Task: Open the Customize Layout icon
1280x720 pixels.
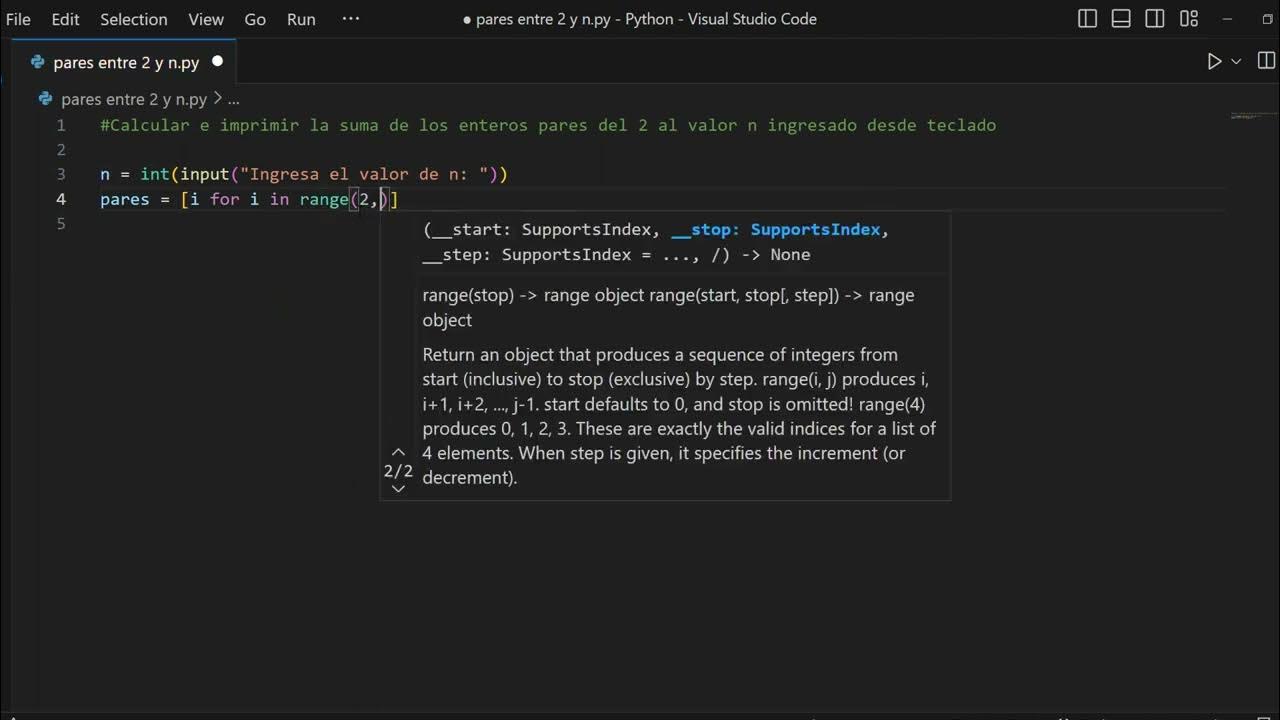Action: pos(1189,19)
